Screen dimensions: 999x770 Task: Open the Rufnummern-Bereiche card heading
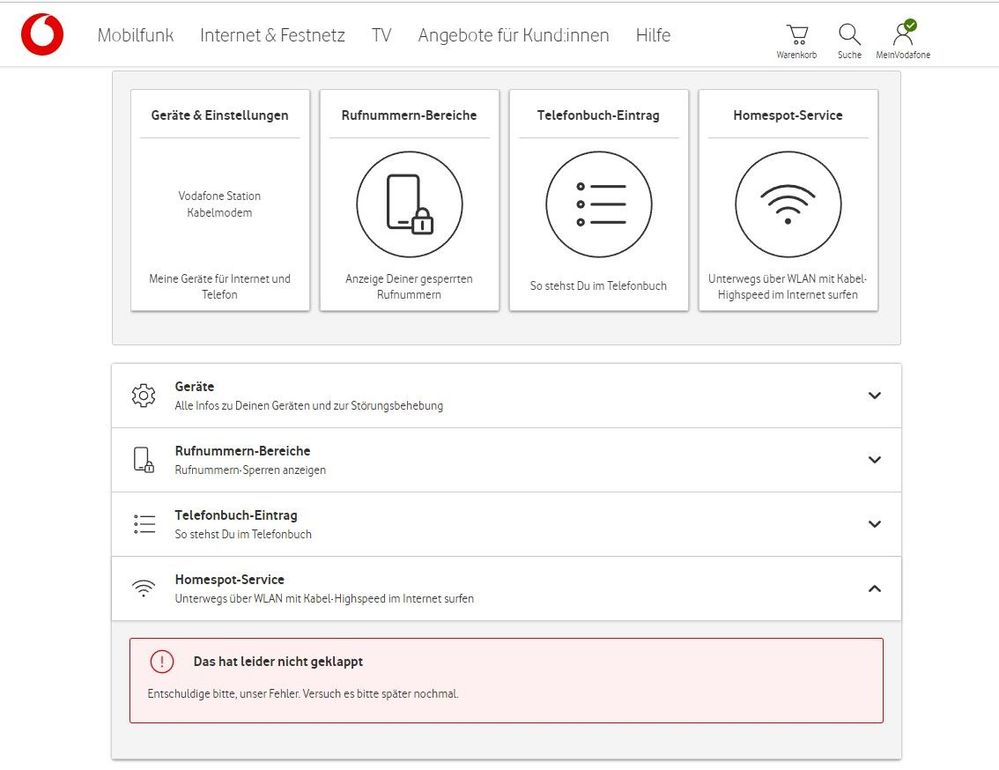409,115
